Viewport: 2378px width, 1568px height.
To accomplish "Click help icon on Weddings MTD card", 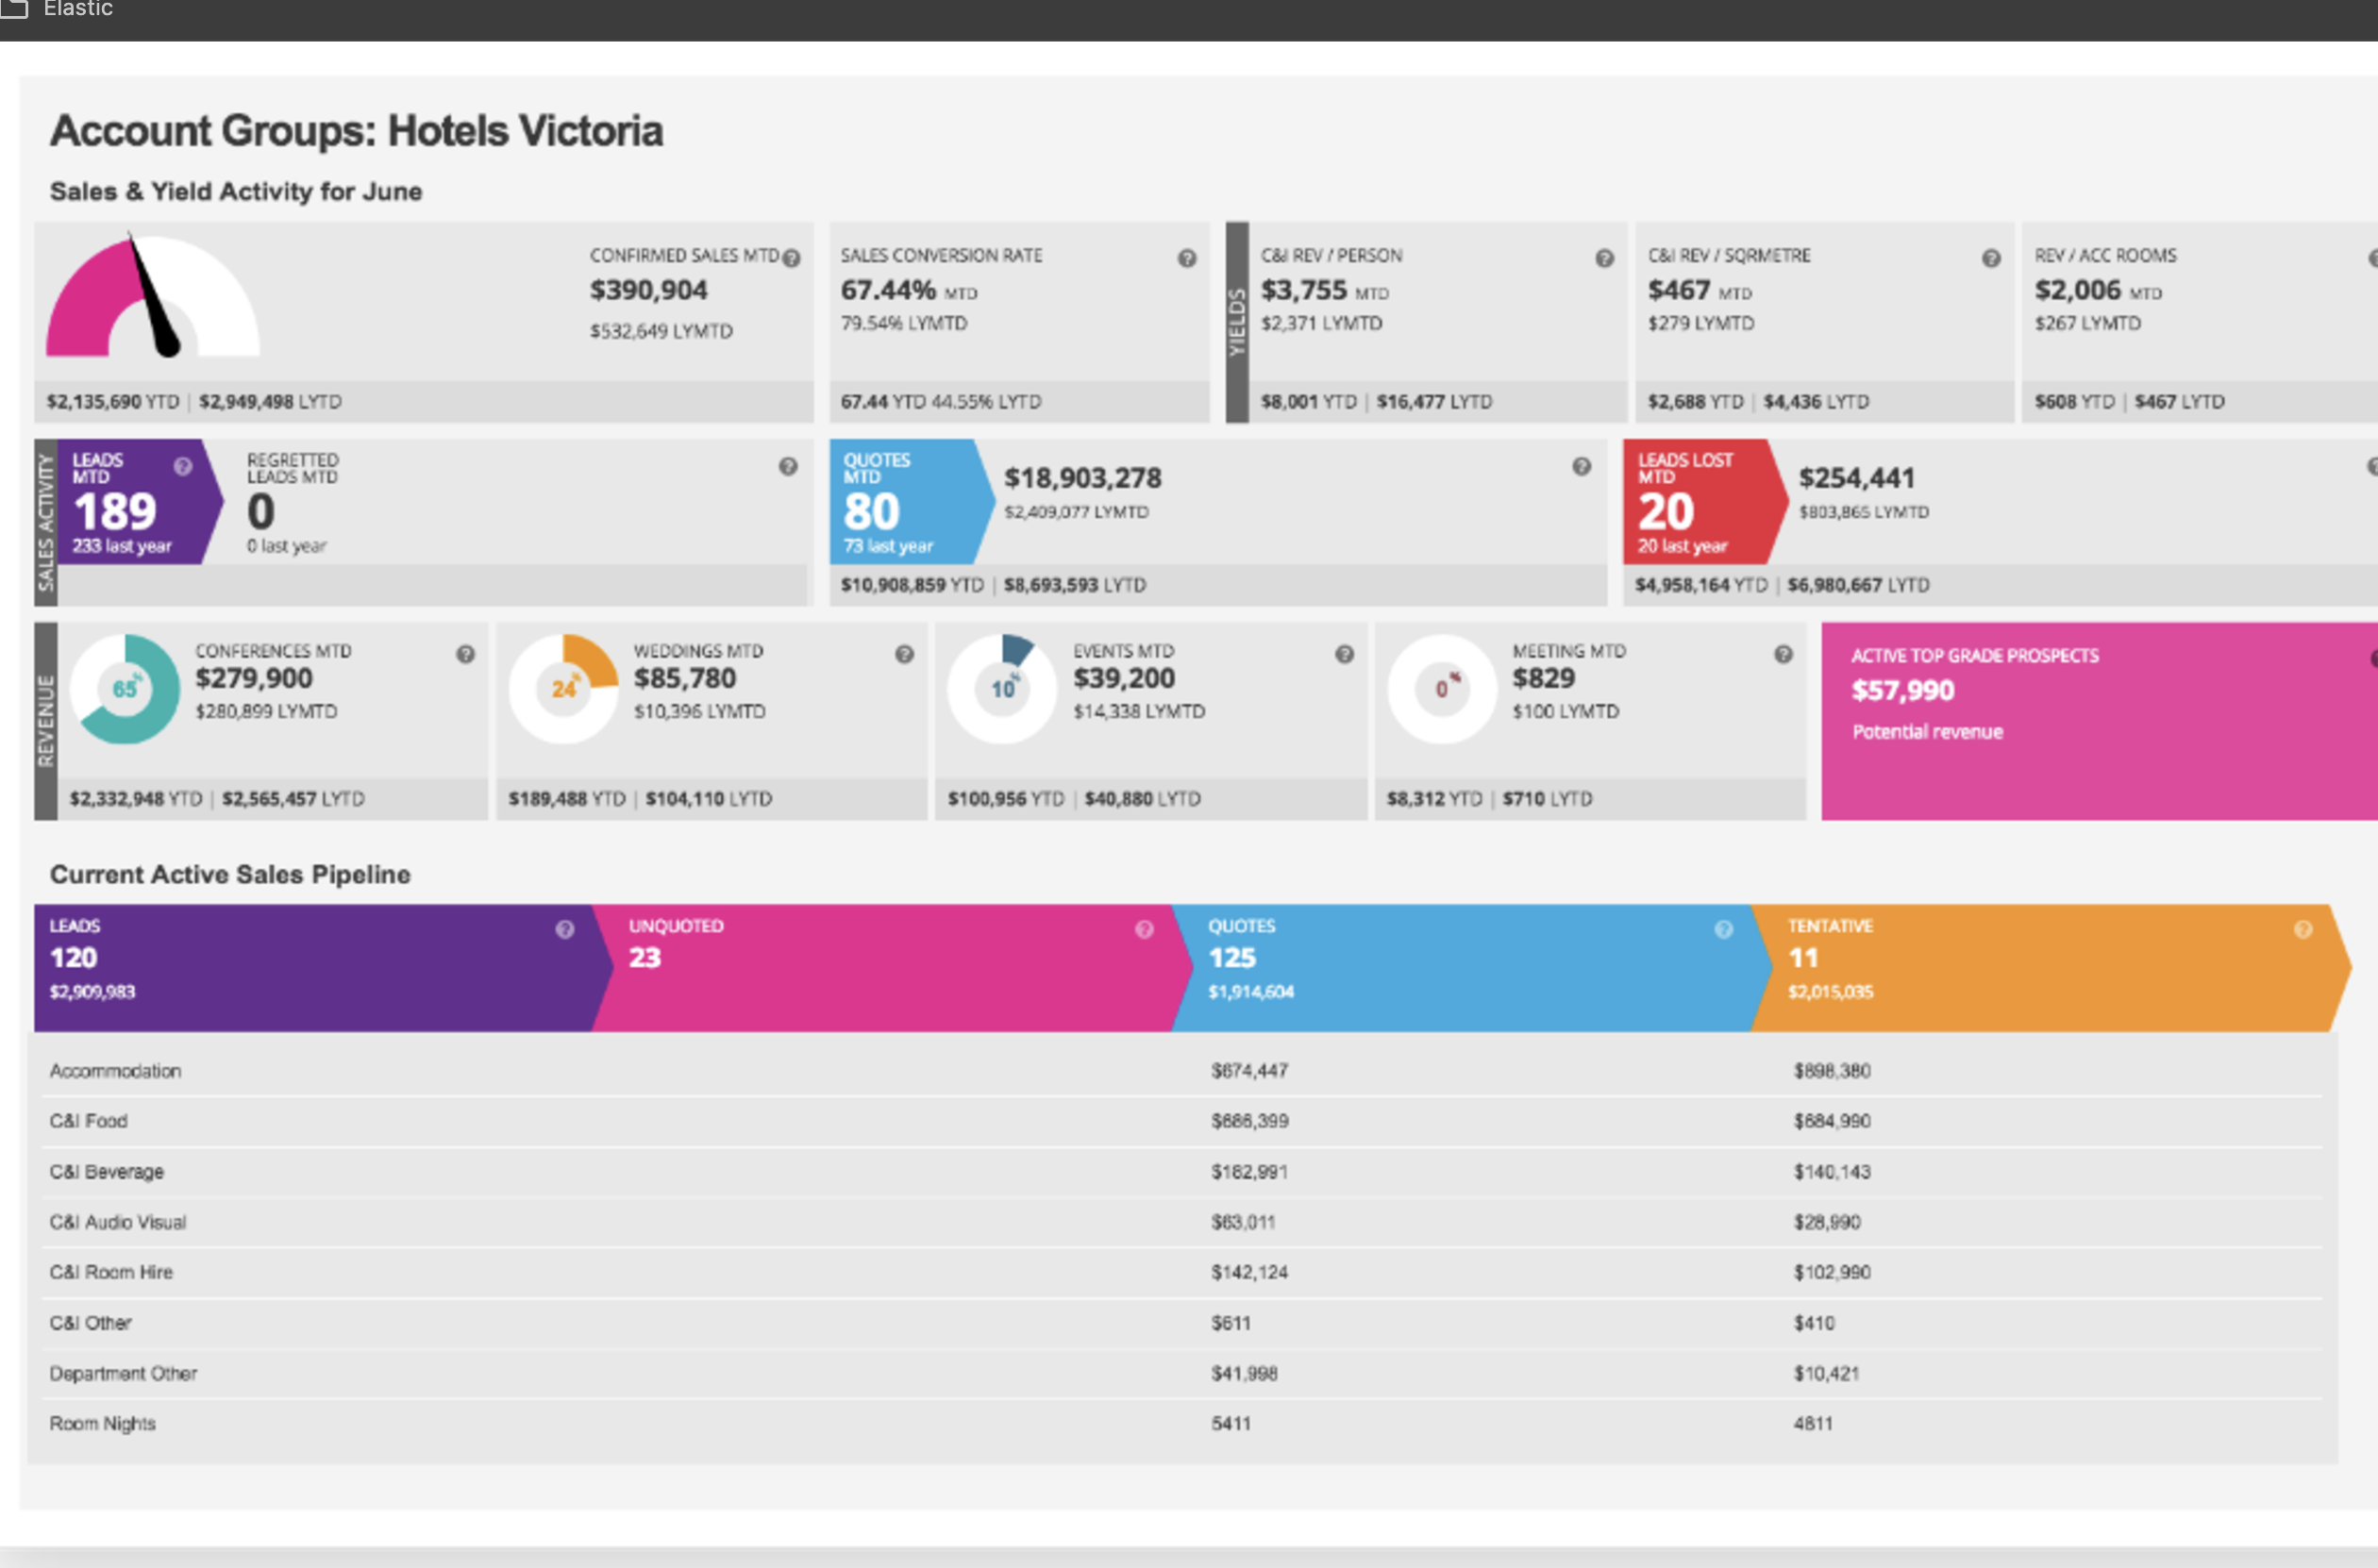I will point(904,654).
